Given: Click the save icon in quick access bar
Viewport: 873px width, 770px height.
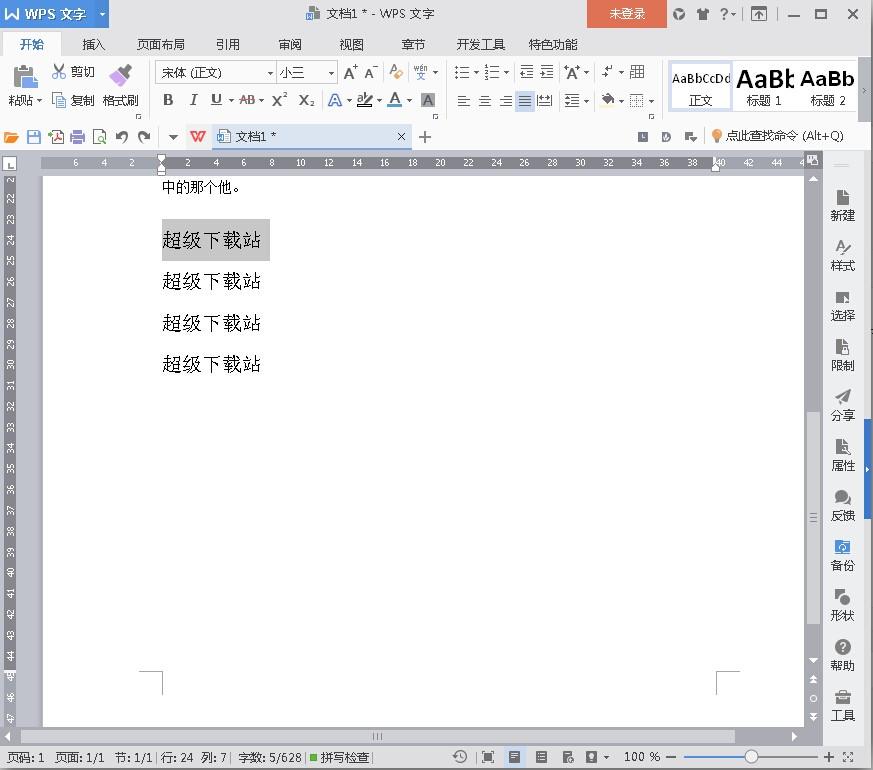Looking at the screenshot, I should [x=34, y=137].
